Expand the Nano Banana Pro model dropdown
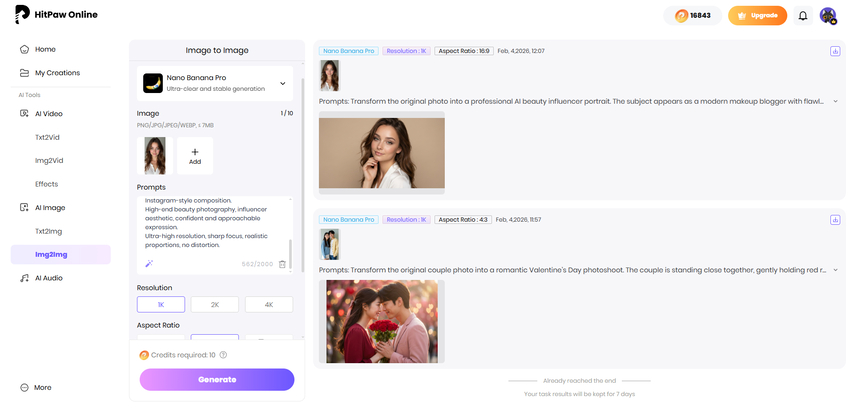 coord(215,83)
